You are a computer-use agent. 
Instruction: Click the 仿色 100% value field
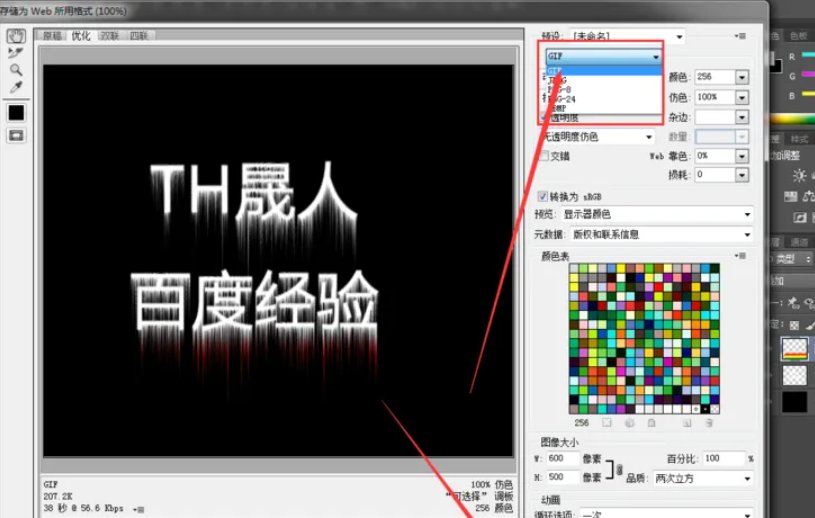coord(715,97)
